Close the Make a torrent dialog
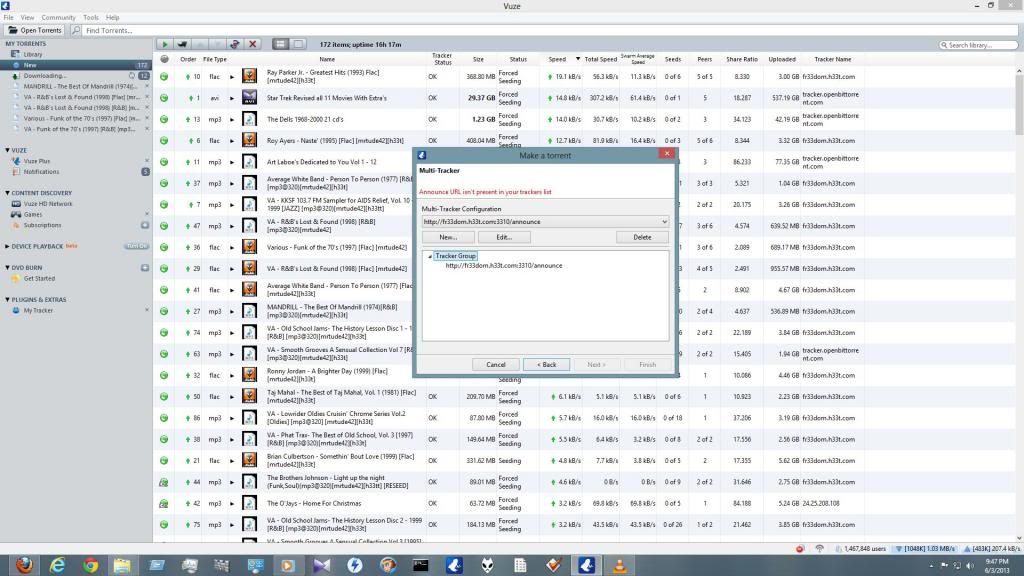The height and width of the screenshot is (576, 1024). [666, 153]
